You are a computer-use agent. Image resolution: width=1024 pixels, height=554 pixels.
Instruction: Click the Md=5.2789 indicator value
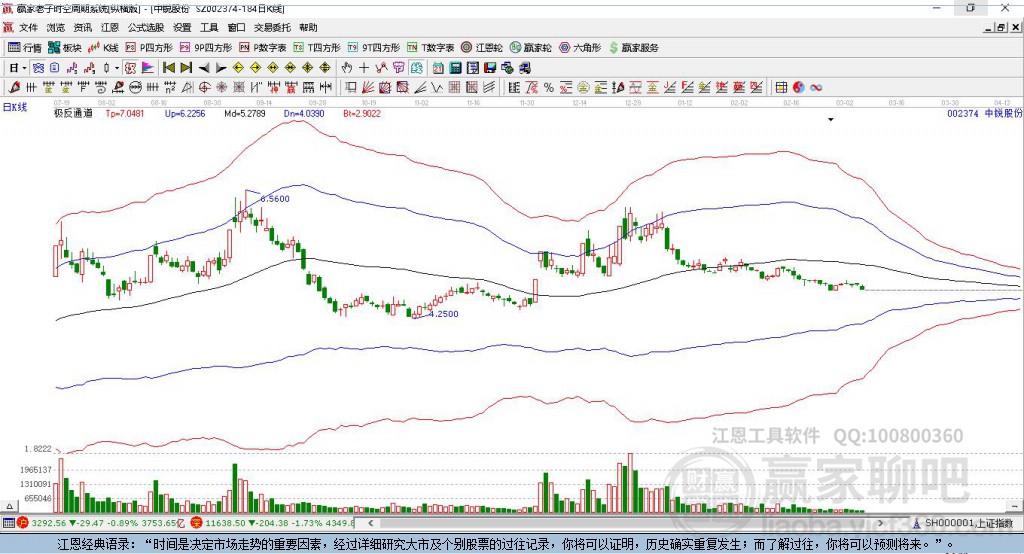coord(245,114)
